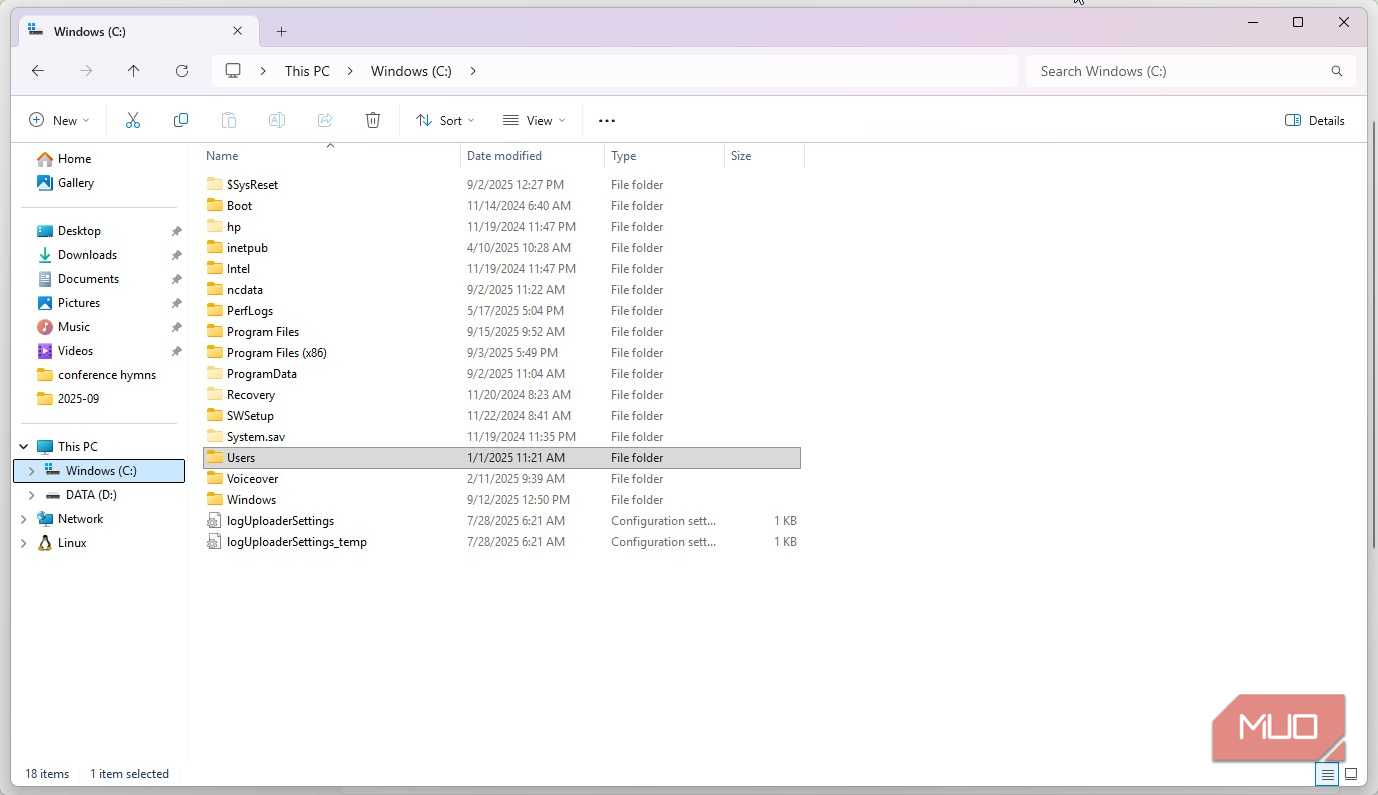Close the Windows (C:) tab
The width and height of the screenshot is (1378, 795).
(238, 31)
